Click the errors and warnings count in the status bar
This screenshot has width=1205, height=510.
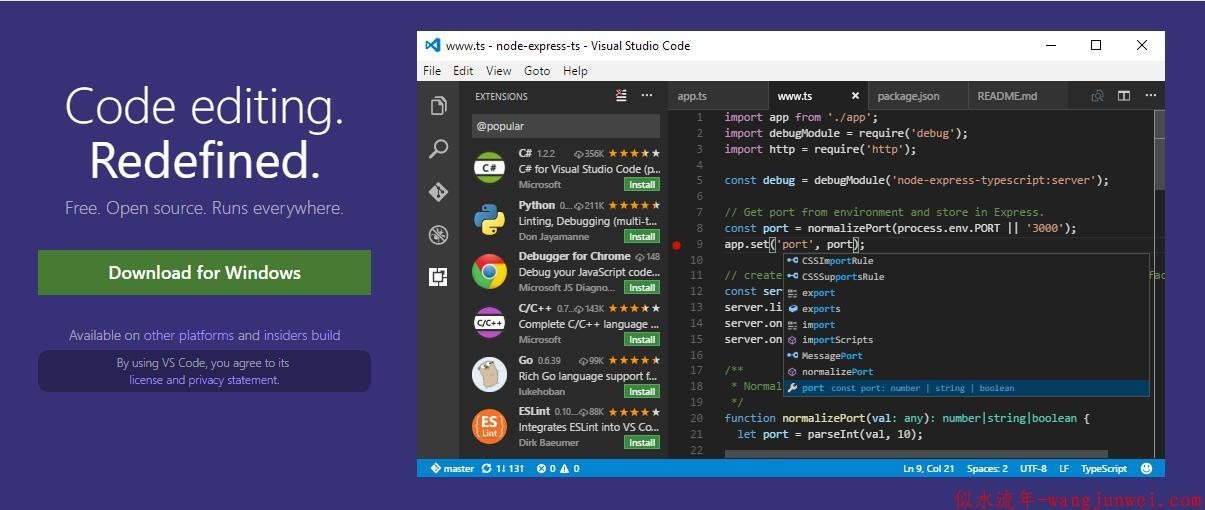tap(558, 468)
